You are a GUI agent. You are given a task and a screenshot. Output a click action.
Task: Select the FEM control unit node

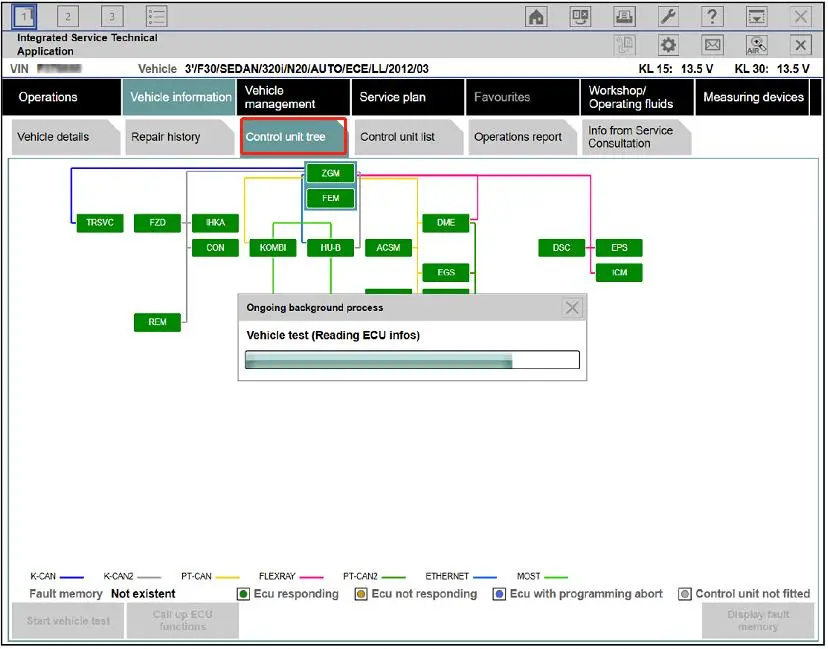(331, 199)
